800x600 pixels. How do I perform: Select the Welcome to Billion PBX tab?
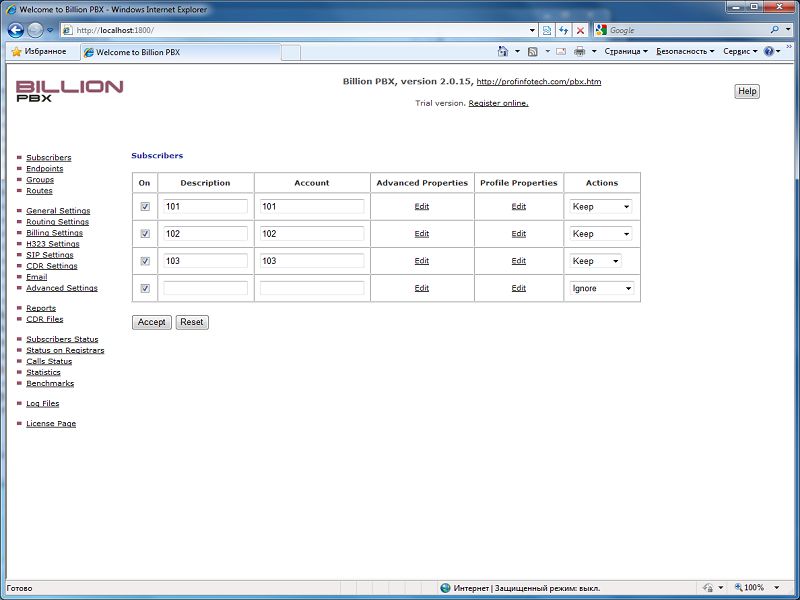click(x=181, y=52)
